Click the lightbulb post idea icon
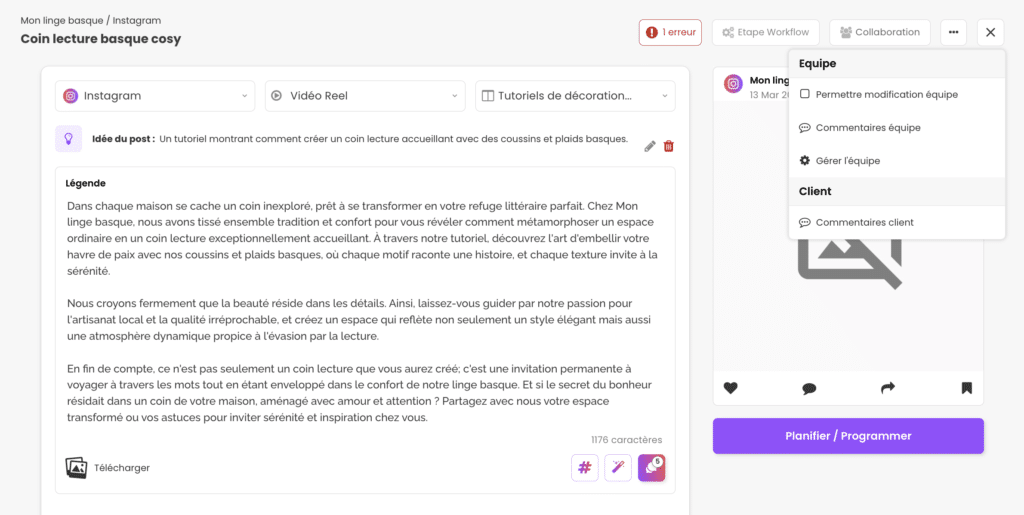 click(x=68, y=139)
